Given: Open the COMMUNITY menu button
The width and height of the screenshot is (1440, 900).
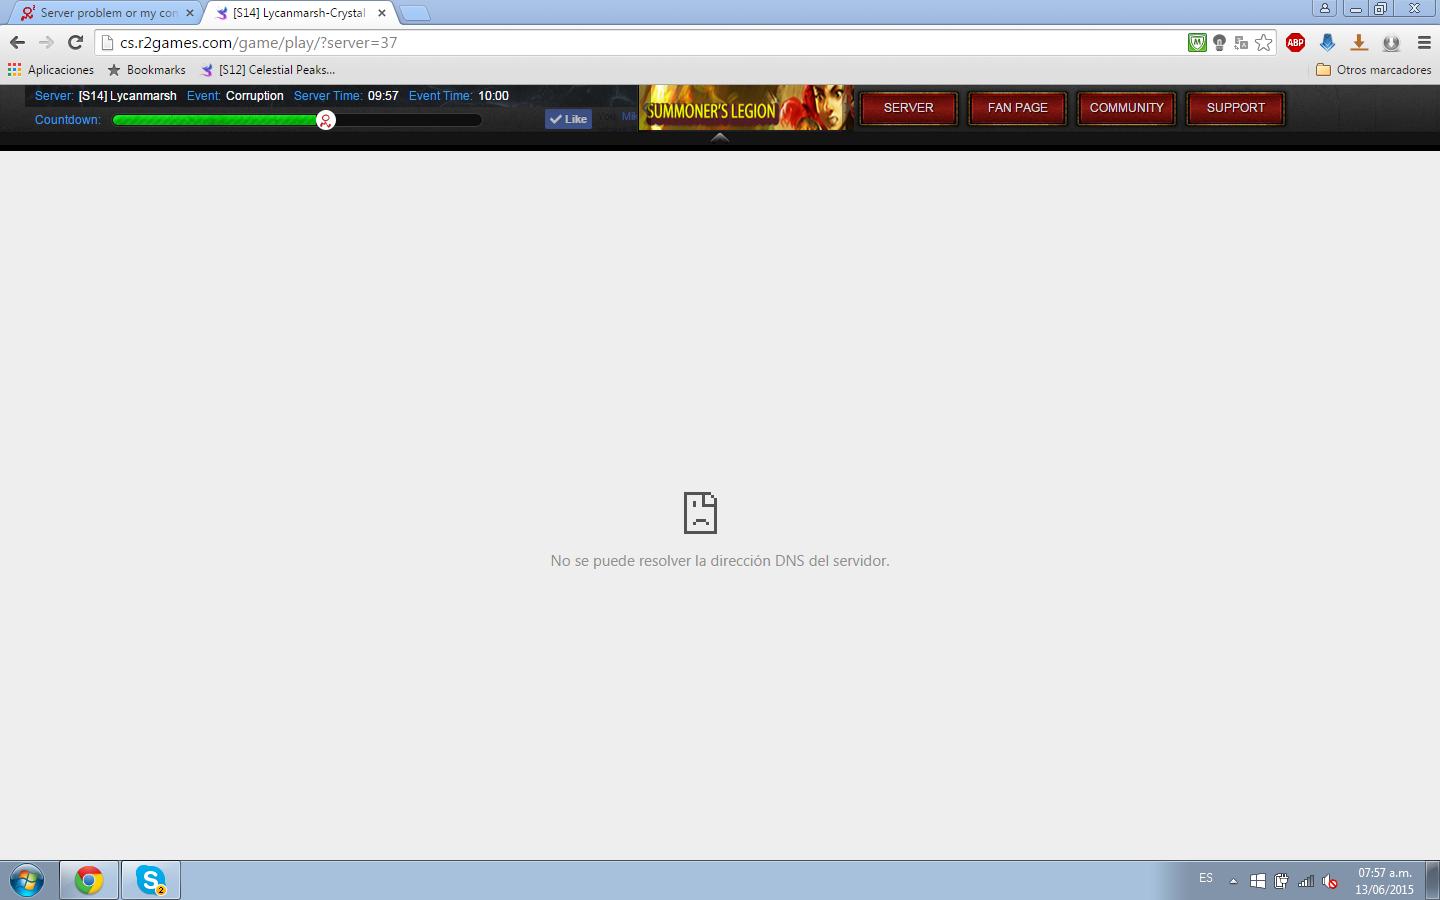Looking at the screenshot, I should point(1126,108).
